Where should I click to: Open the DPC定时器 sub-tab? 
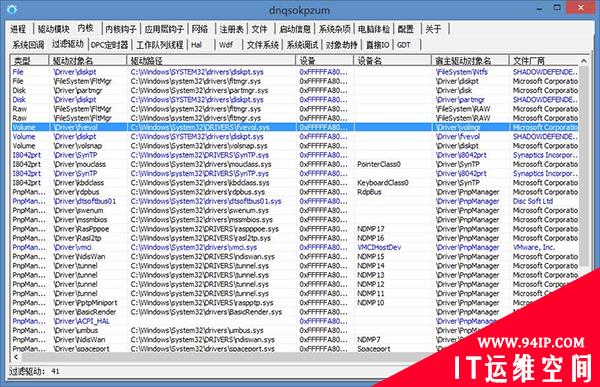point(109,45)
